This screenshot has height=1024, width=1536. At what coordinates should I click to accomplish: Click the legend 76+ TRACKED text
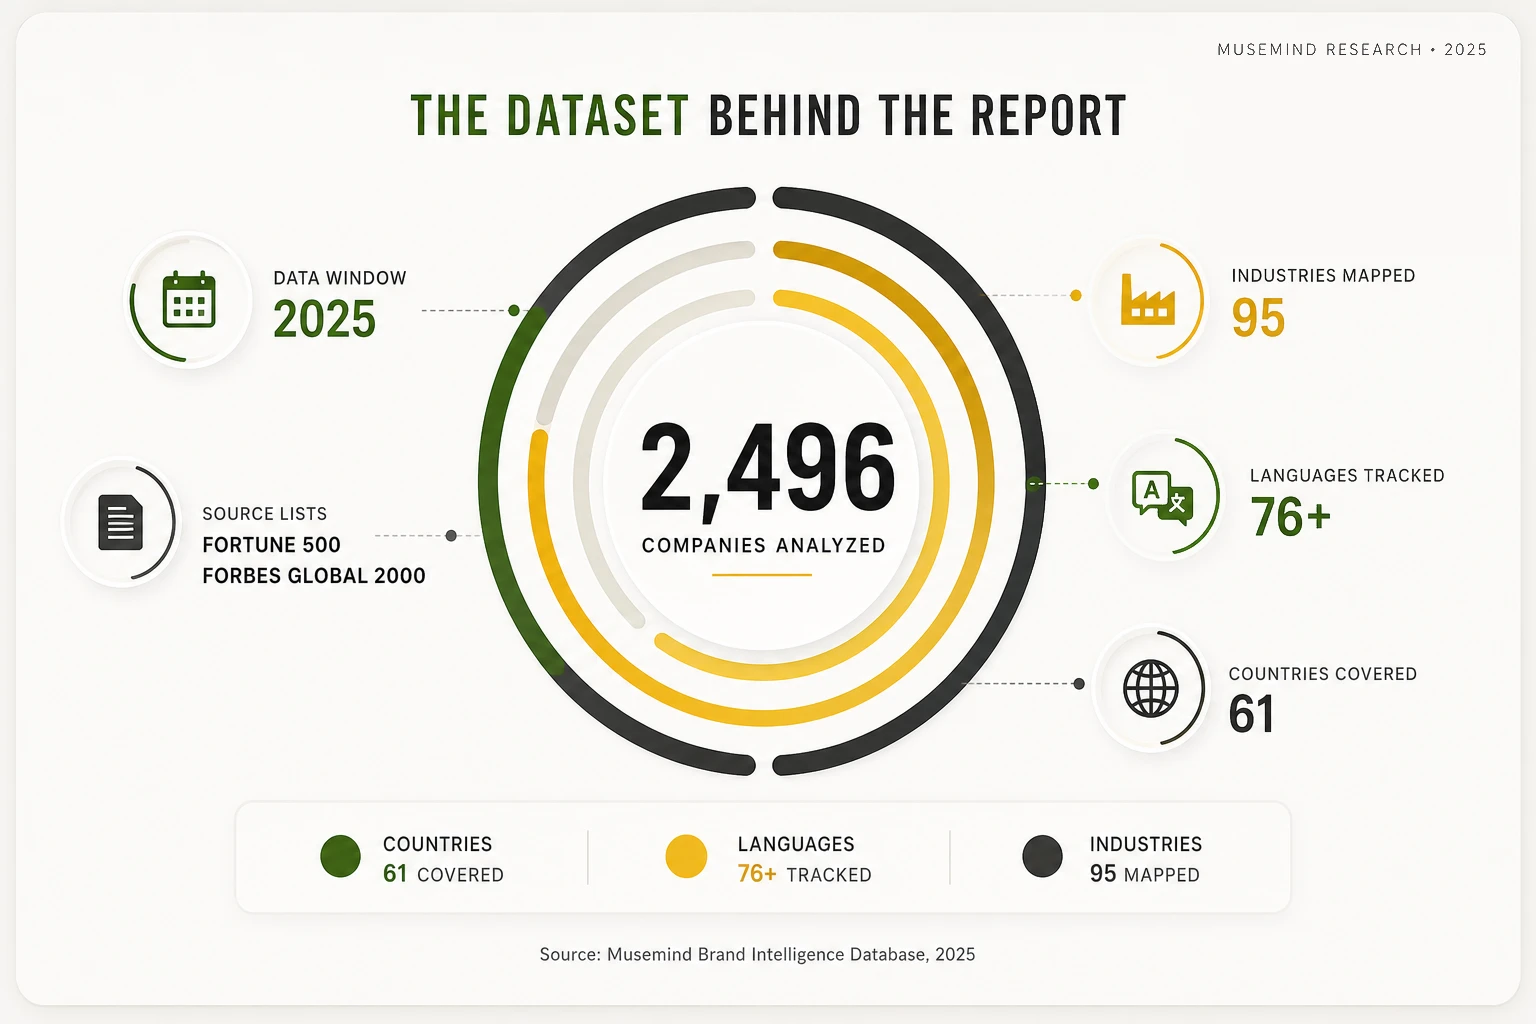click(805, 874)
